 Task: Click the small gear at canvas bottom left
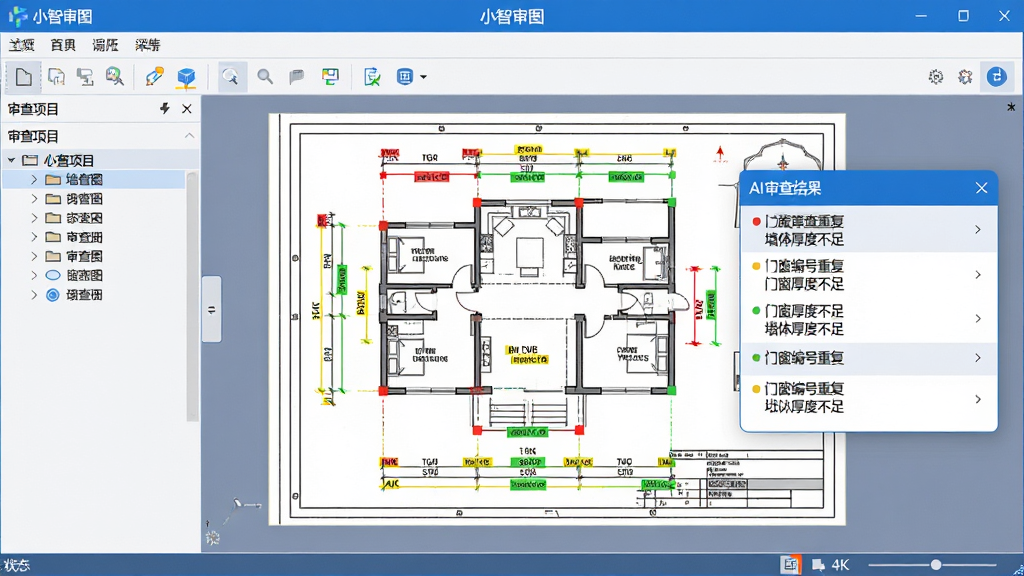(212, 538)
